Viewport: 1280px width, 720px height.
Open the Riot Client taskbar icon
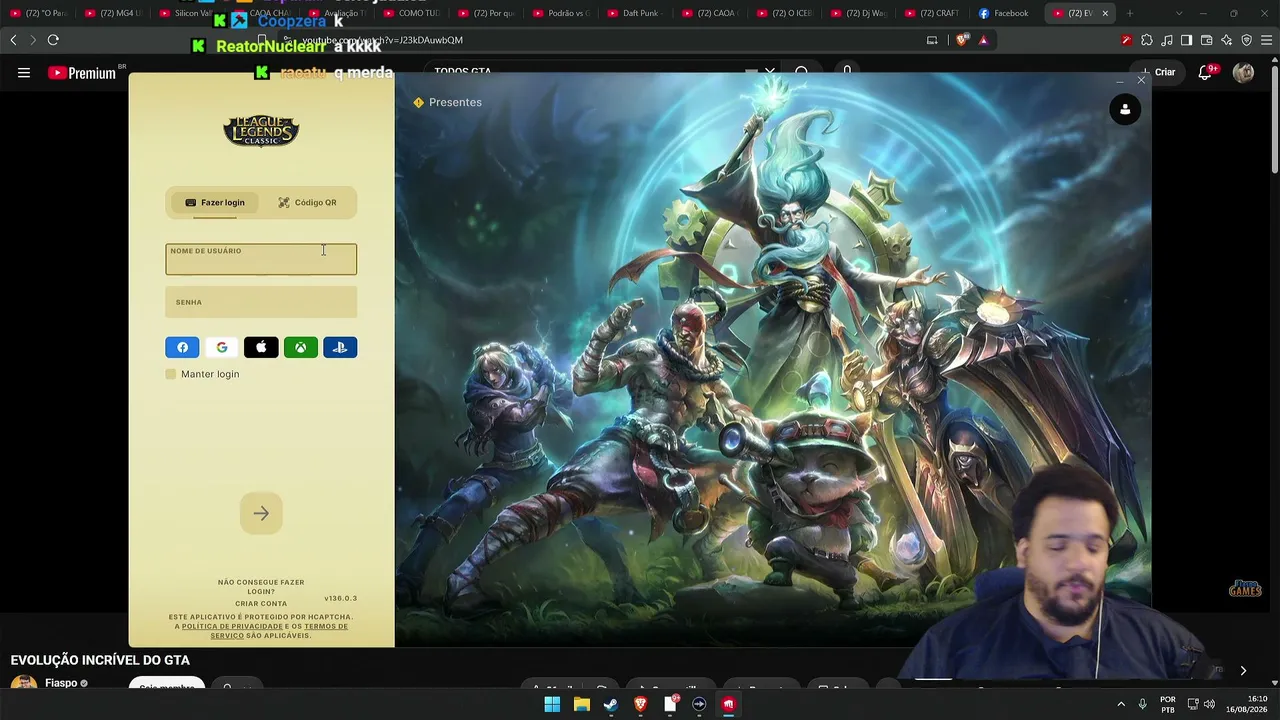pyautogui.click(x=728, y=704)
